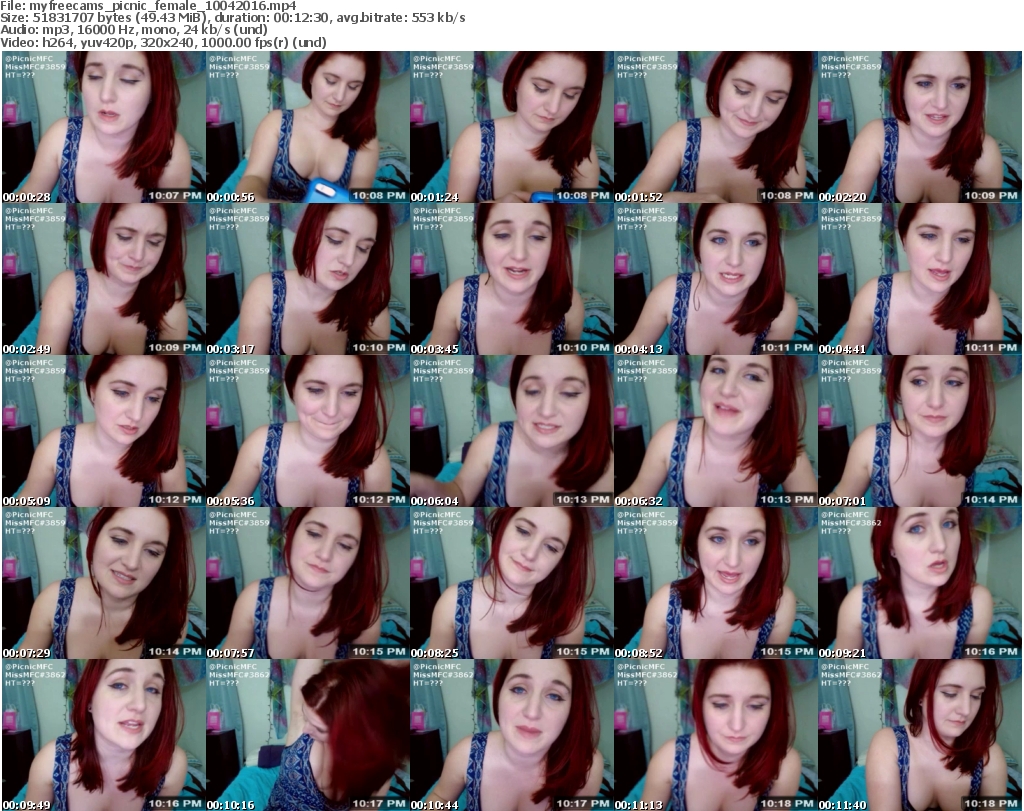1024x811 pixels.
Task: Select the thumbnail at 00:08:25
Action: (x=511, y=583)
